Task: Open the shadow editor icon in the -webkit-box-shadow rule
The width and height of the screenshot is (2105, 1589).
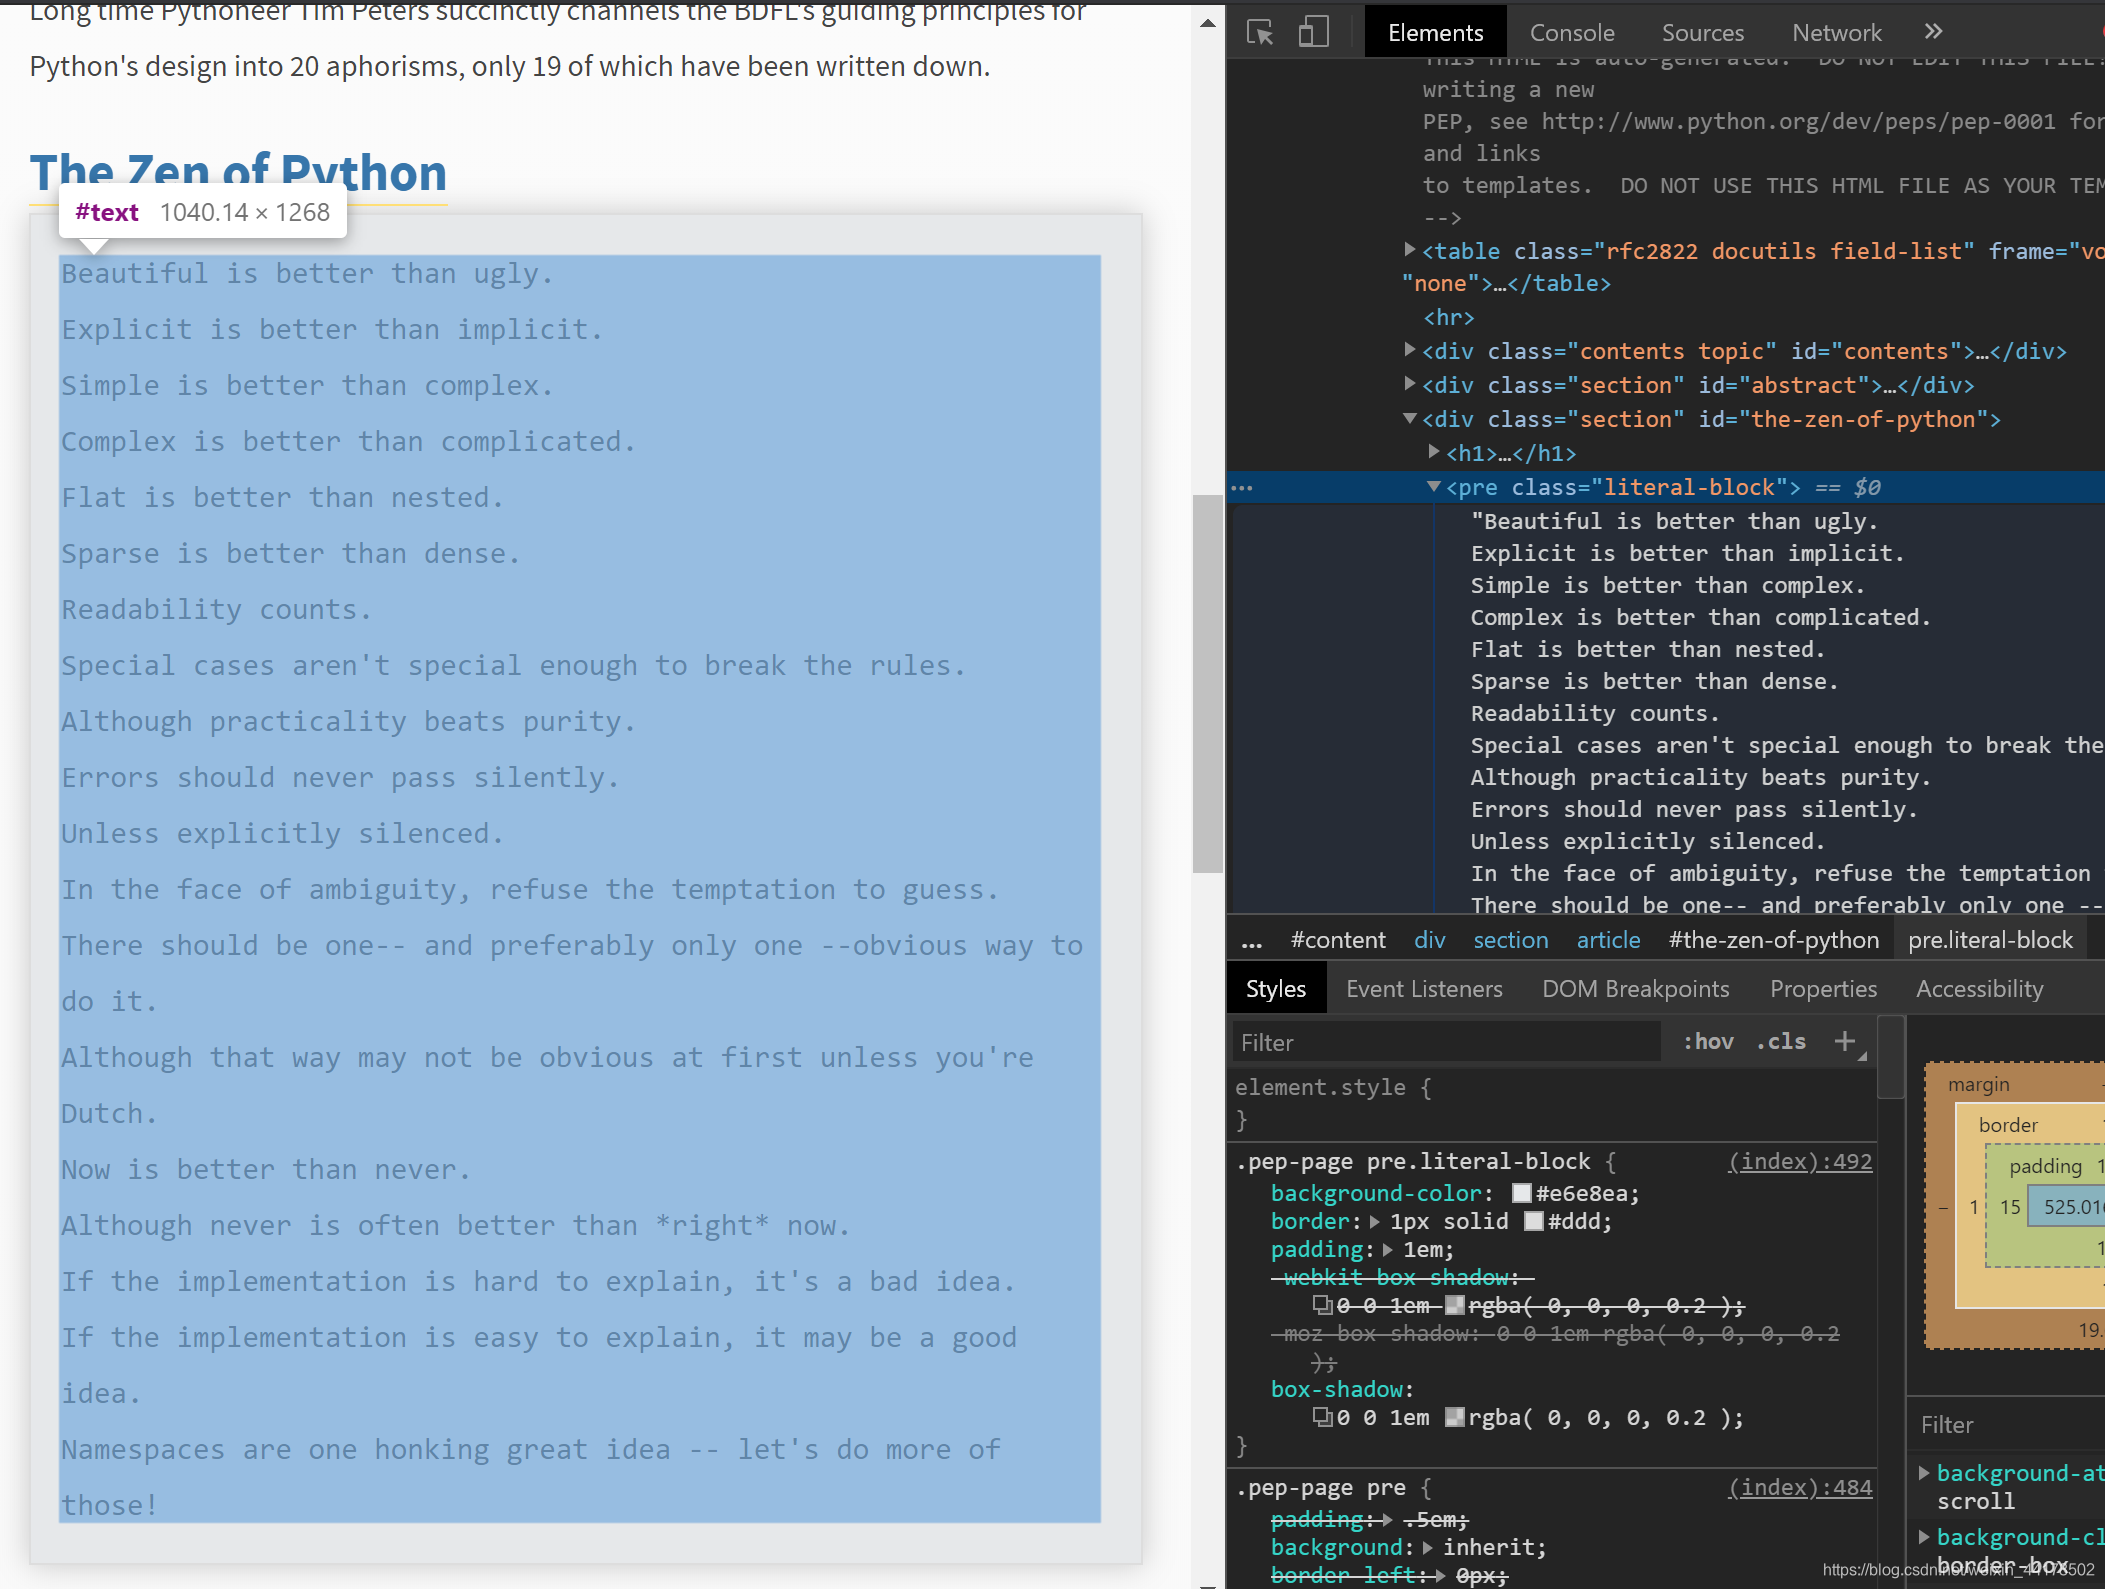Action: [1322, 1305]
